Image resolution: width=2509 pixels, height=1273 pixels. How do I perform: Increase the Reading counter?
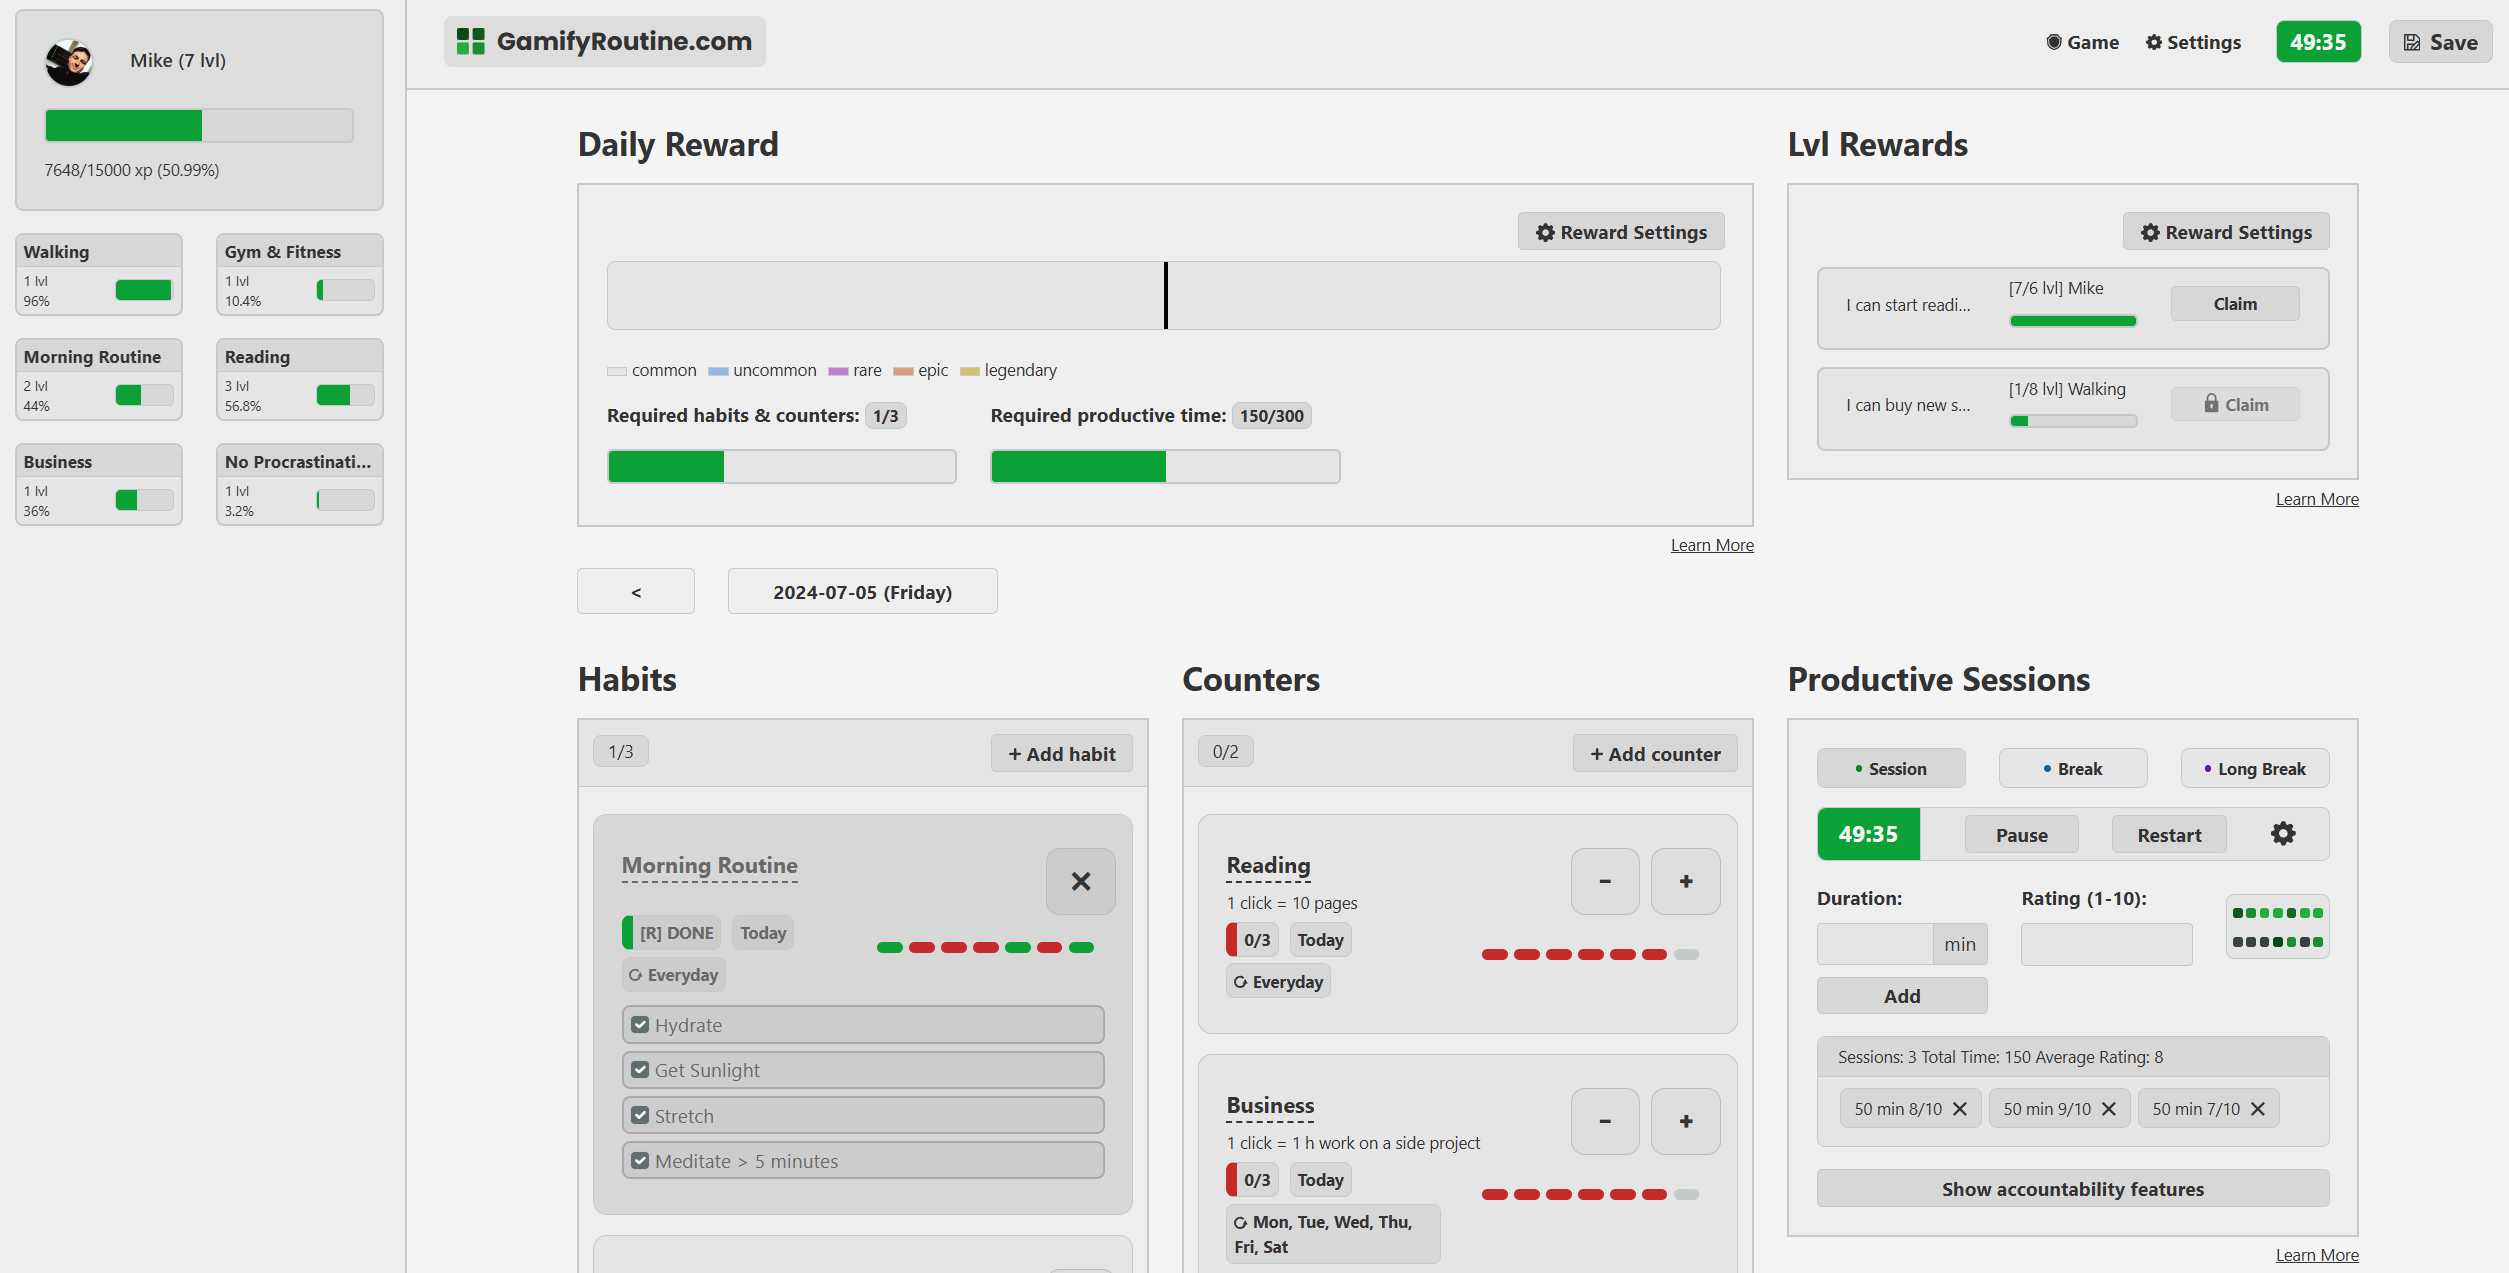pyautogui.click(x=1686, y=881)
